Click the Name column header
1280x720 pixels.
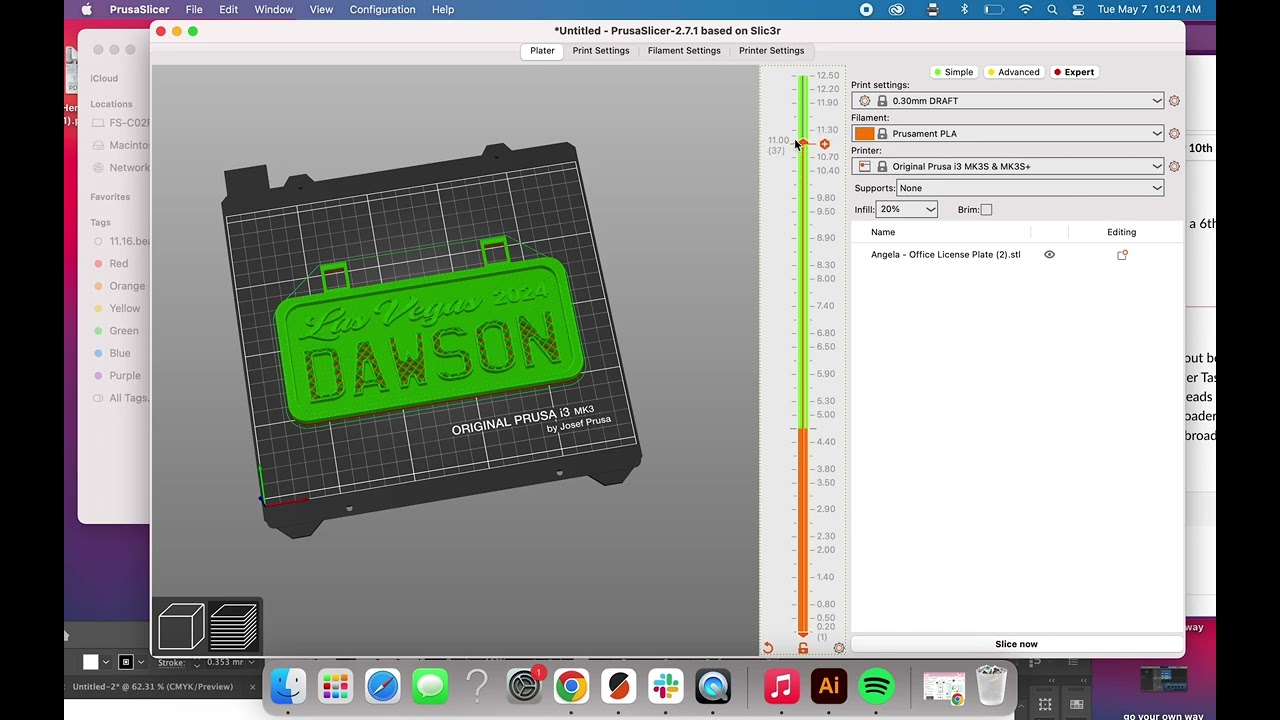click(x=883, y=232)
